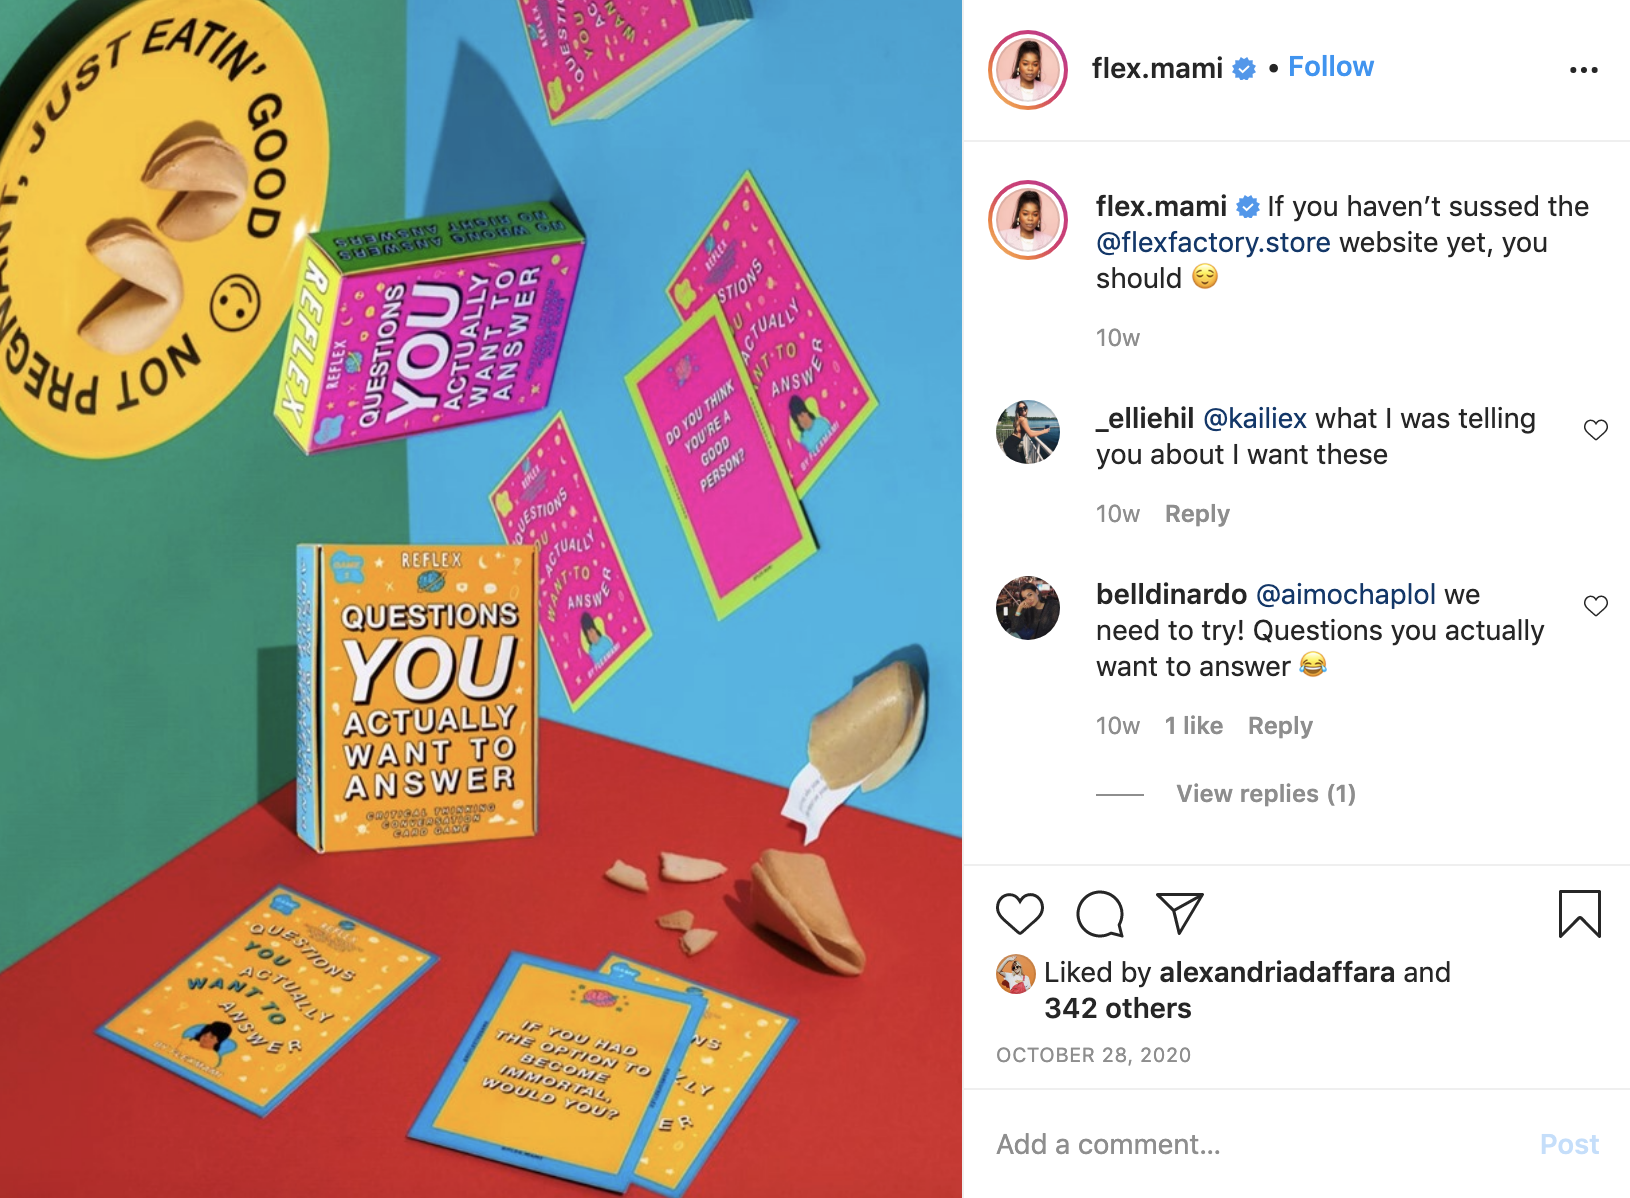
Task: Reply to belldinardo's comment
Action: (1280, 726)
